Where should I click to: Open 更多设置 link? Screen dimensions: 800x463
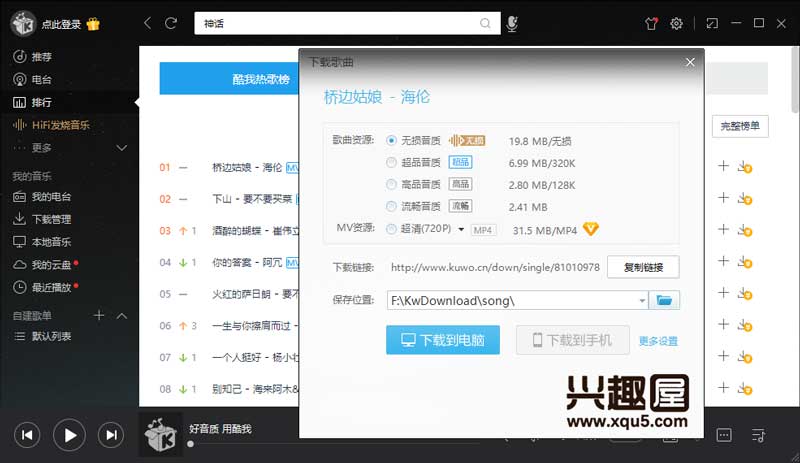(x=658, y=341)
